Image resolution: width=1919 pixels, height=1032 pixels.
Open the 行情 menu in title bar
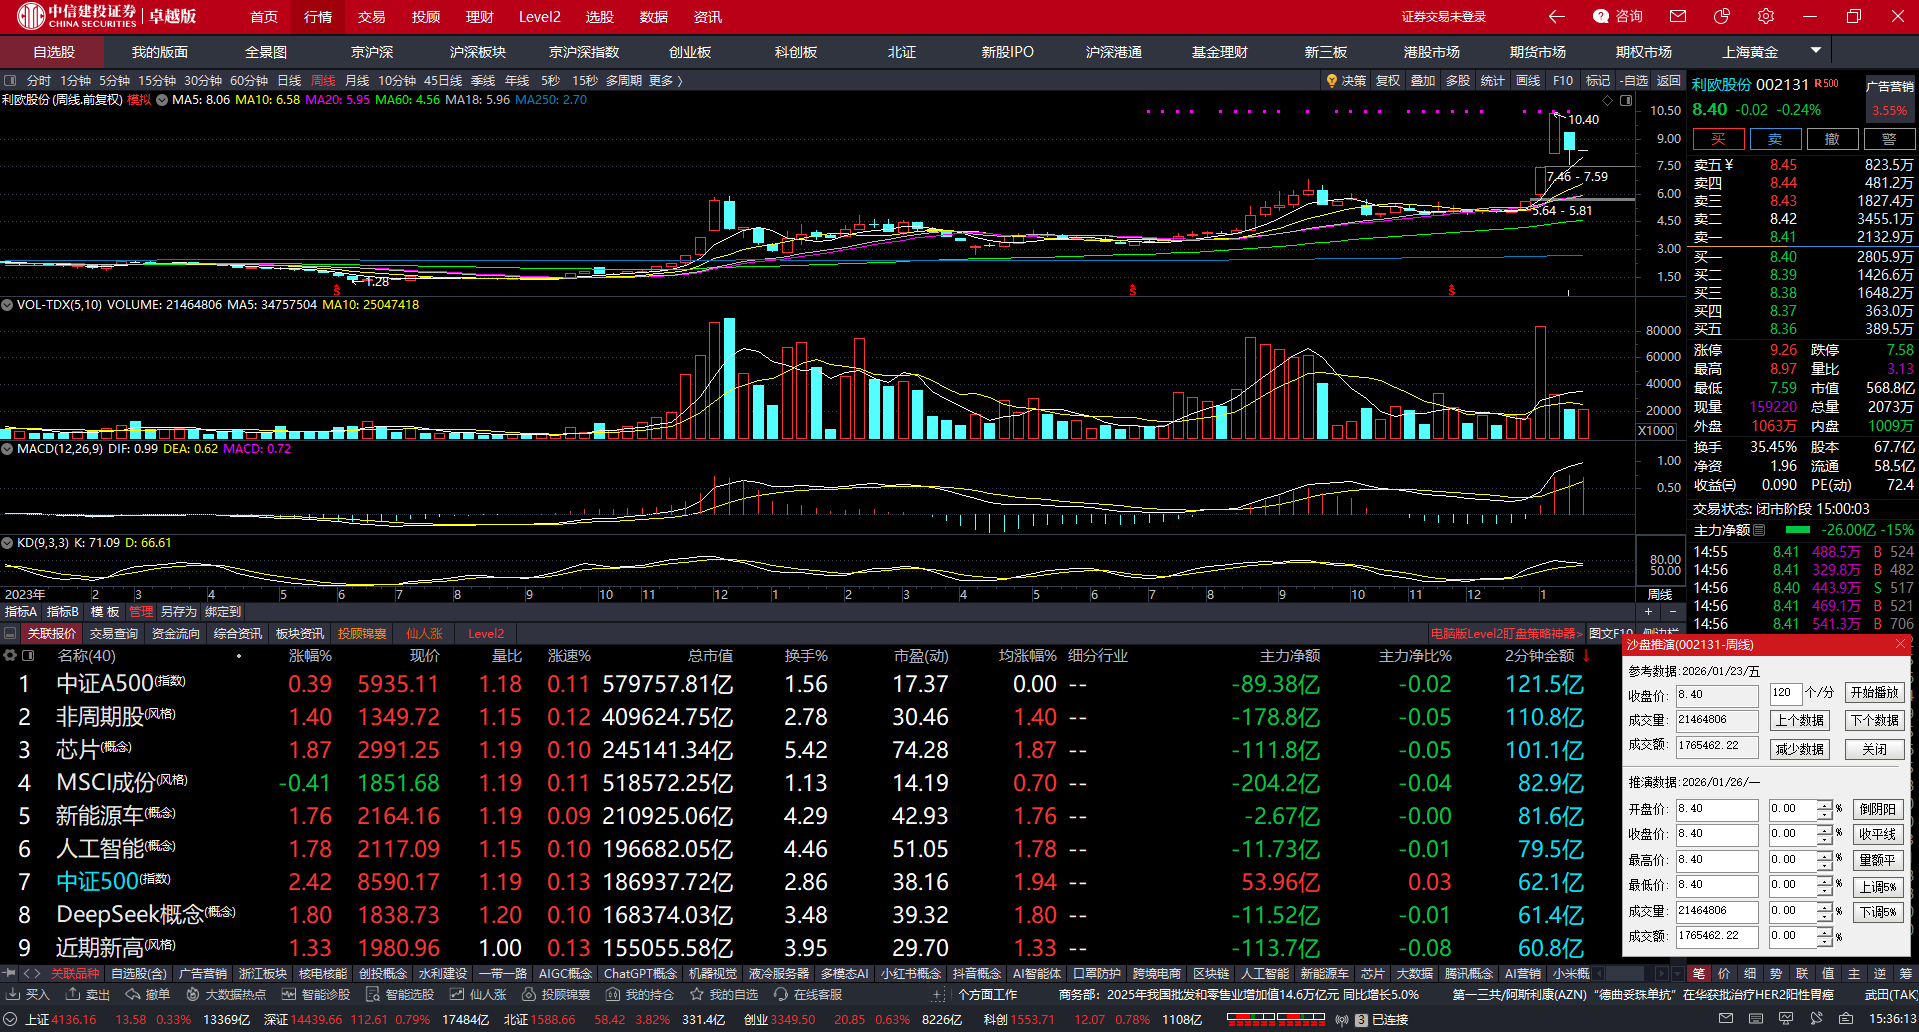point(318,17)
